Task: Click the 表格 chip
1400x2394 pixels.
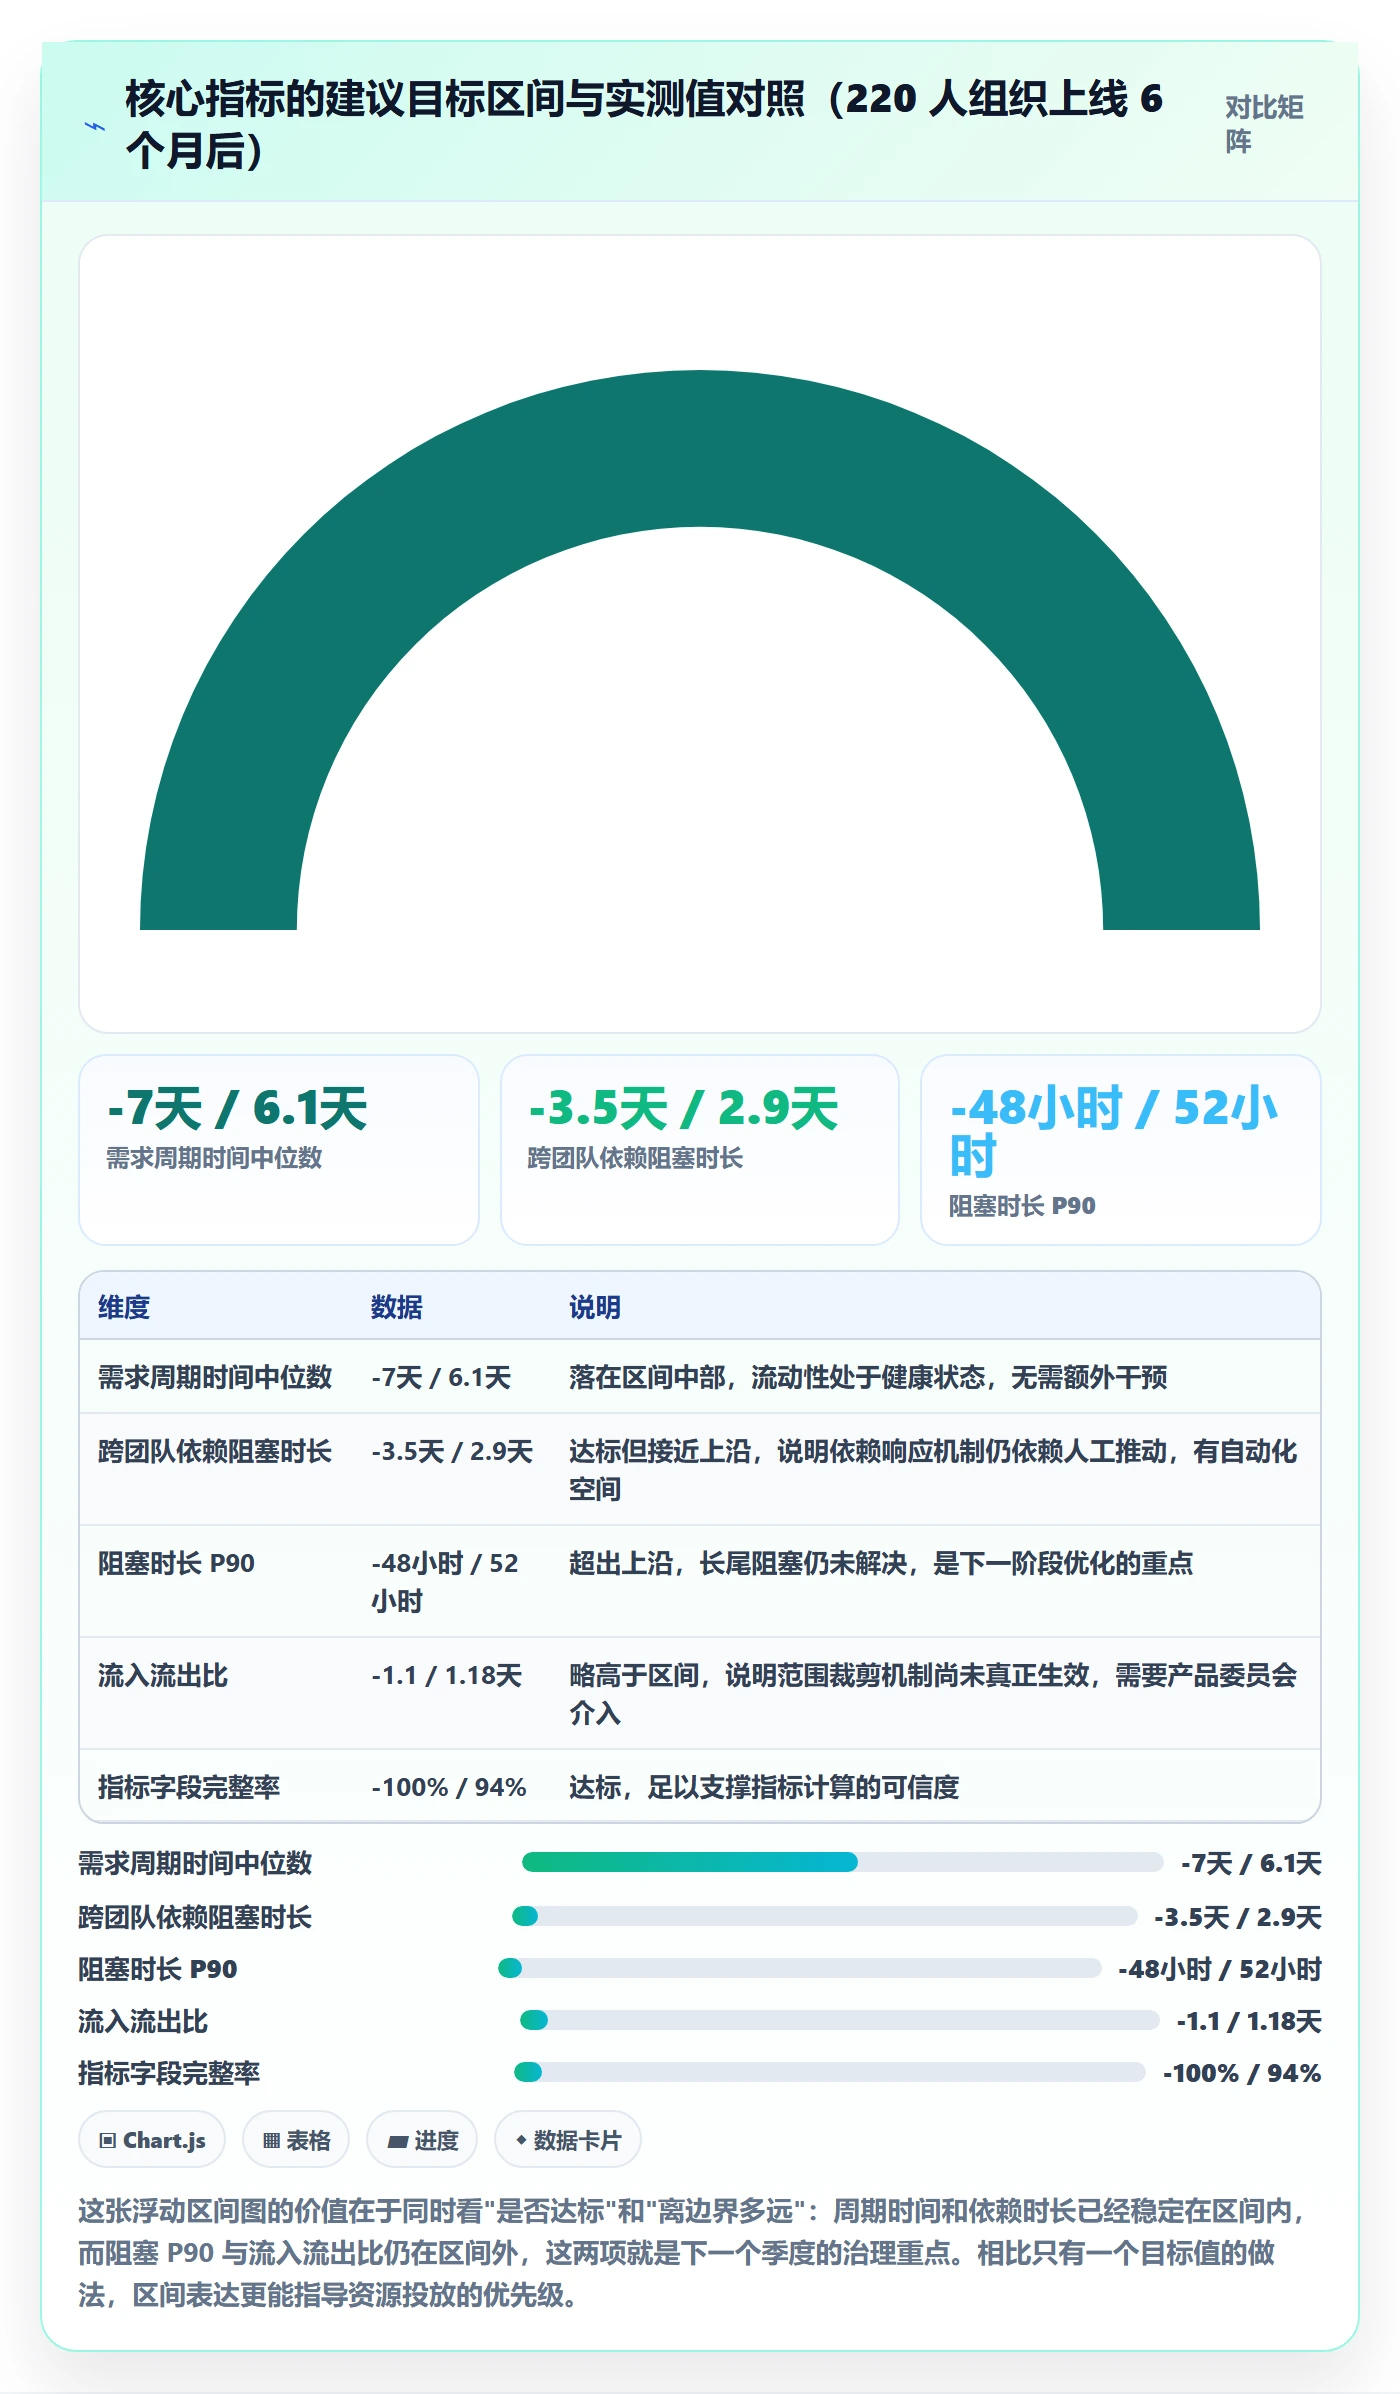Action: point(296,2140)
